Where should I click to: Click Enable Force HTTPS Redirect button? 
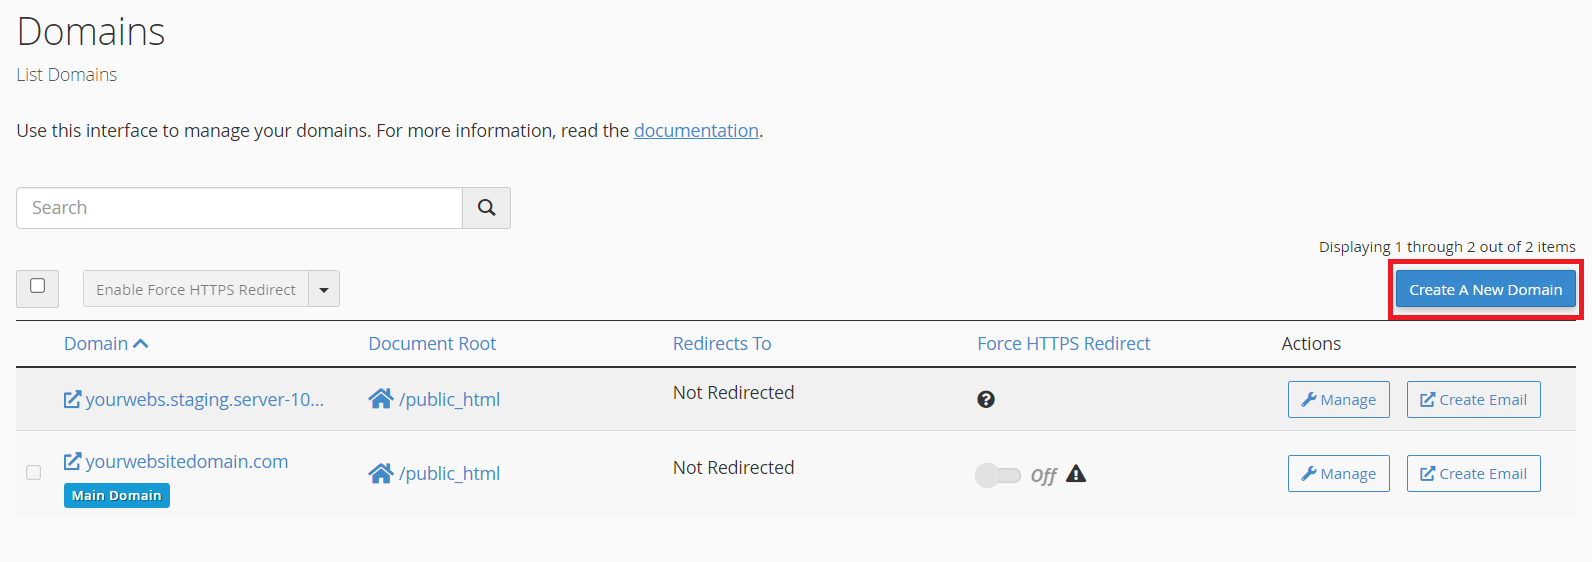point(196,289)
